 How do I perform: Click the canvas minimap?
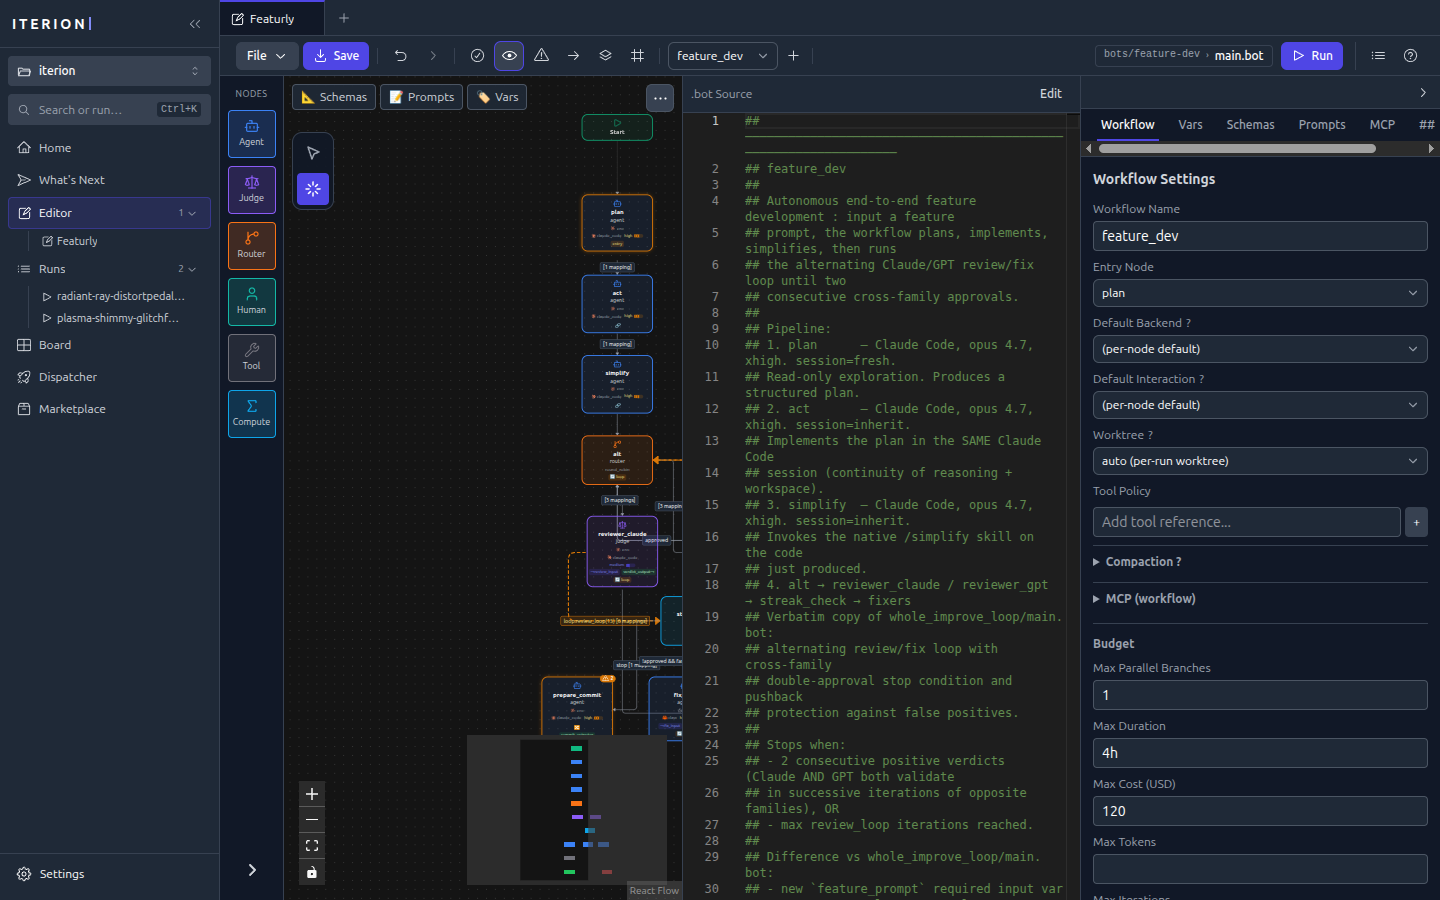tap(567, 810)
